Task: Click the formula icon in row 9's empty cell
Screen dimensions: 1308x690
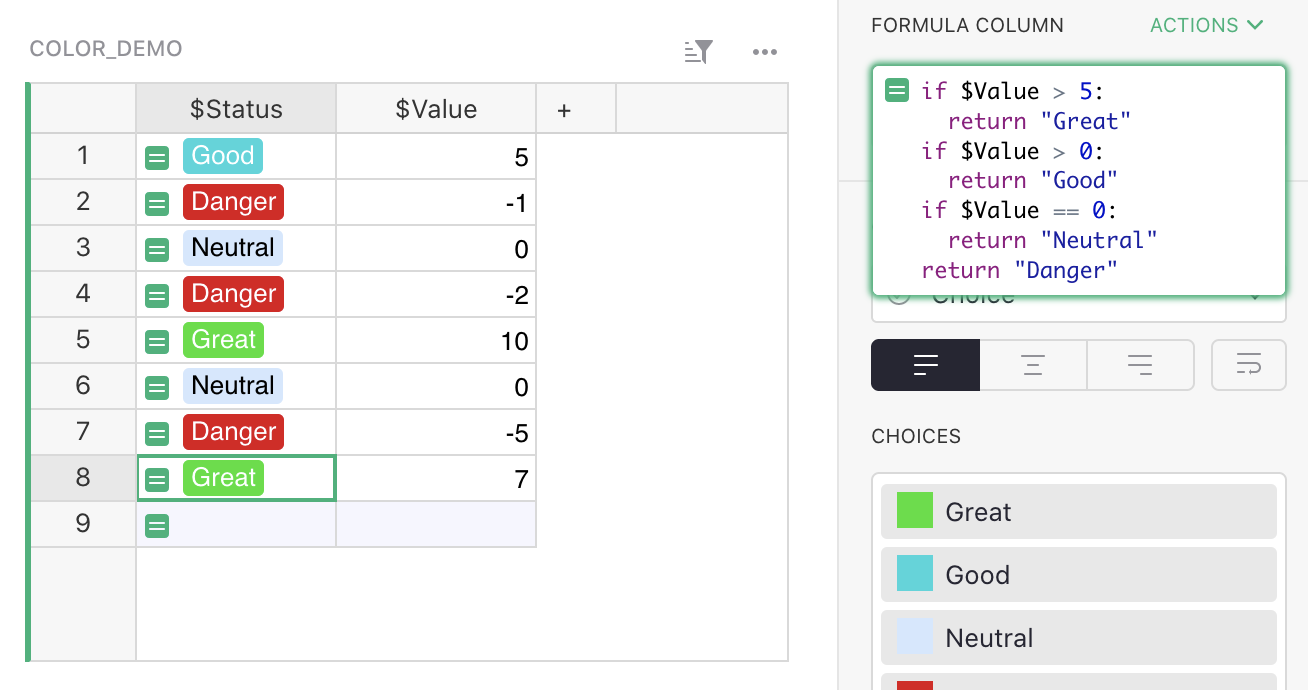Action: [x=157, y=523]
